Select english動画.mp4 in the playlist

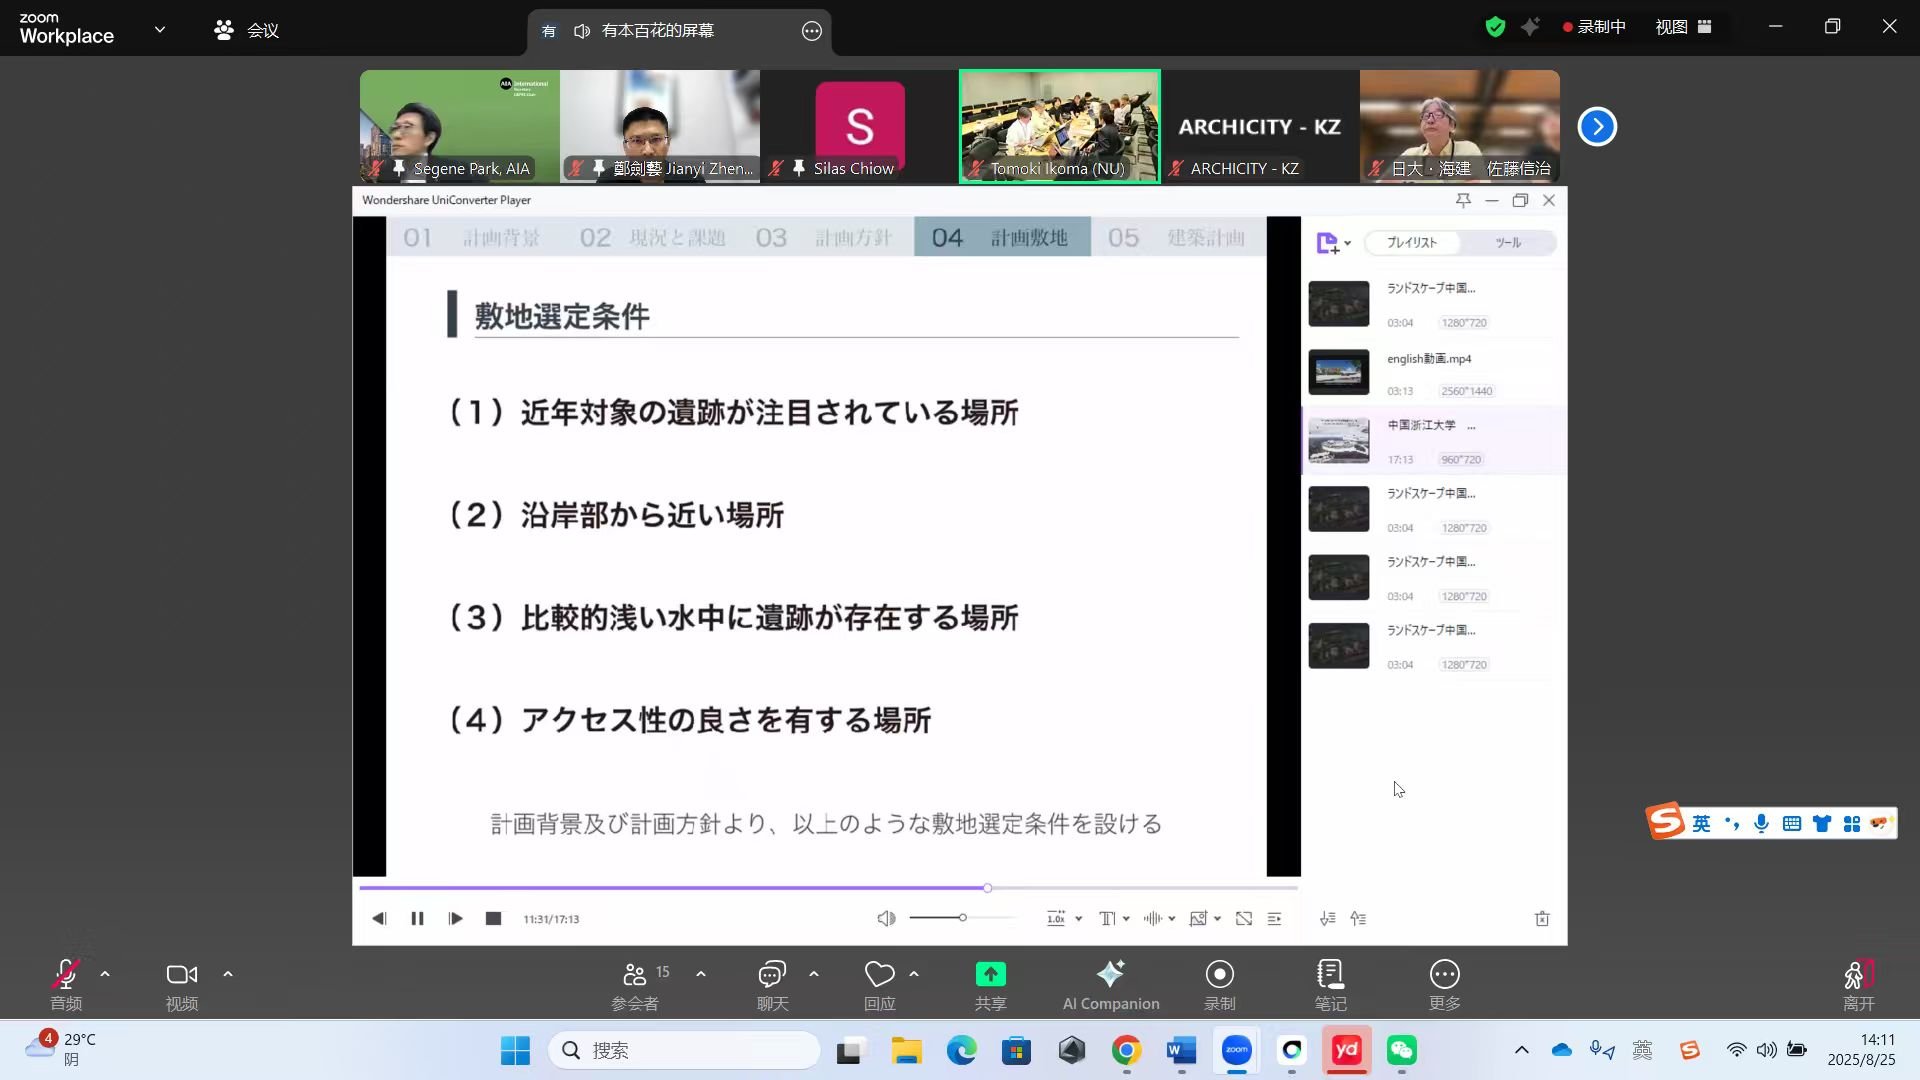pos(1430,372)
